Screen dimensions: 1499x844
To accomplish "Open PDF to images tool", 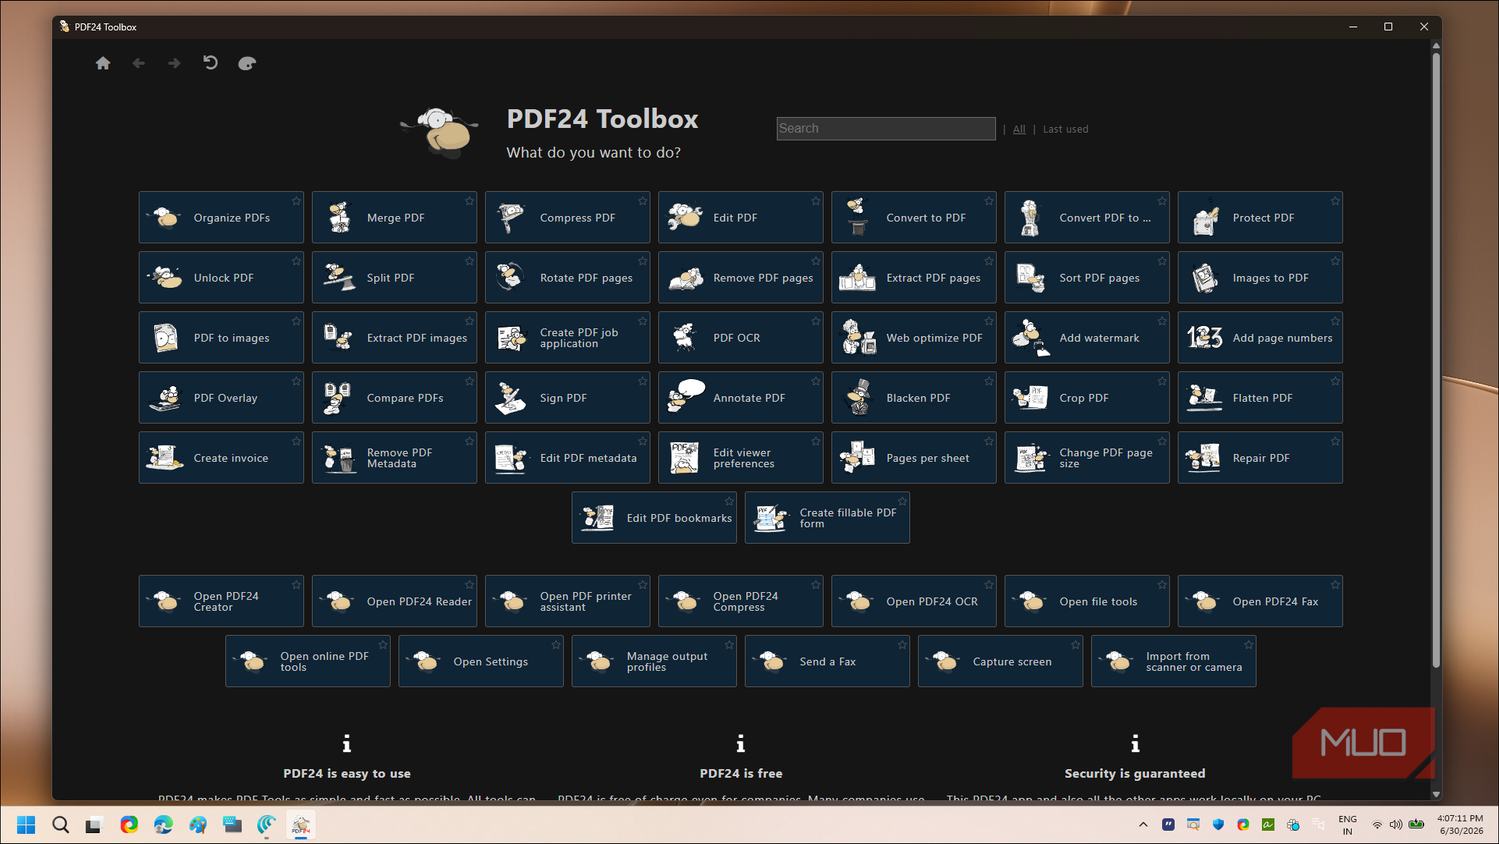I will tap(221, 337).
